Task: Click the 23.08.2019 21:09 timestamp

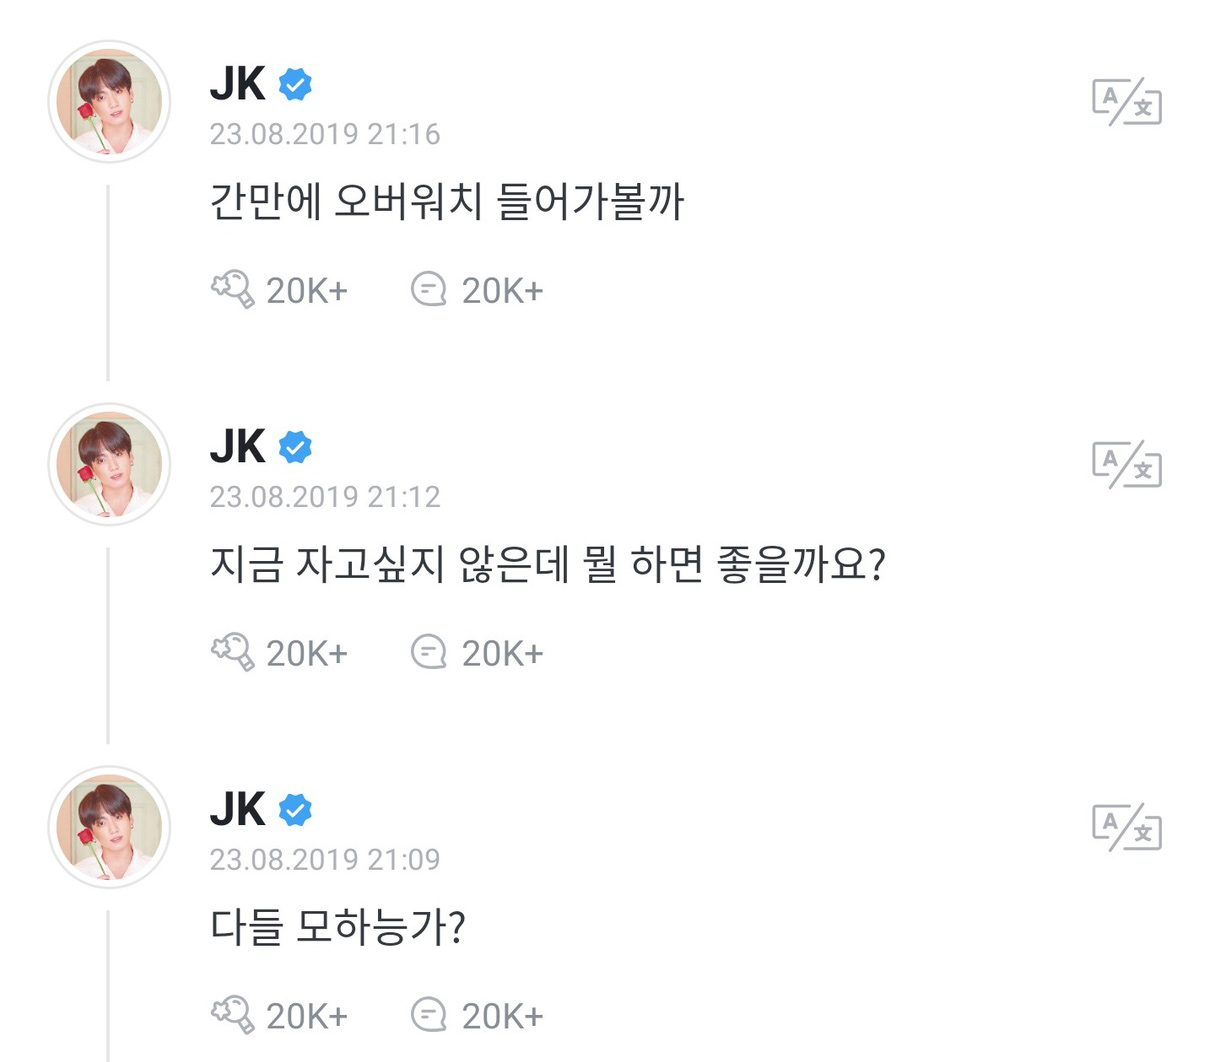Action: tap(324, 860)
